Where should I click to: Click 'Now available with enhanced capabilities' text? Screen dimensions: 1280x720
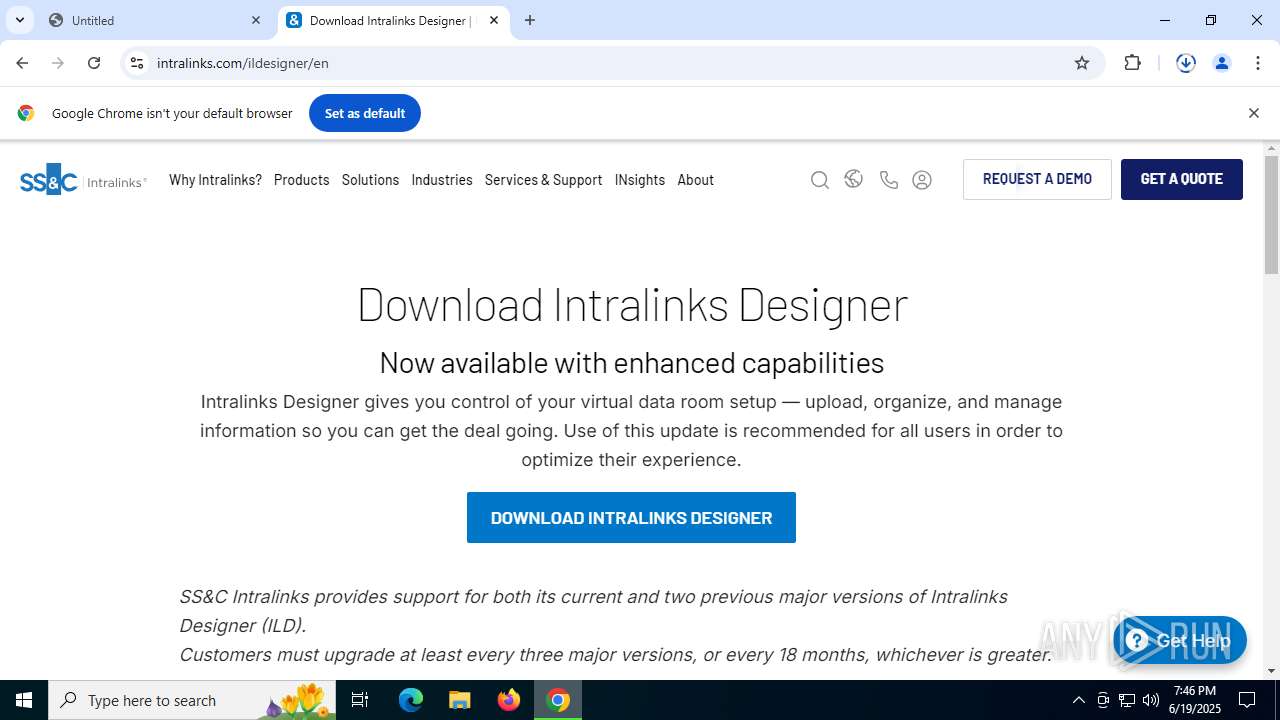(x=632, y=362)
